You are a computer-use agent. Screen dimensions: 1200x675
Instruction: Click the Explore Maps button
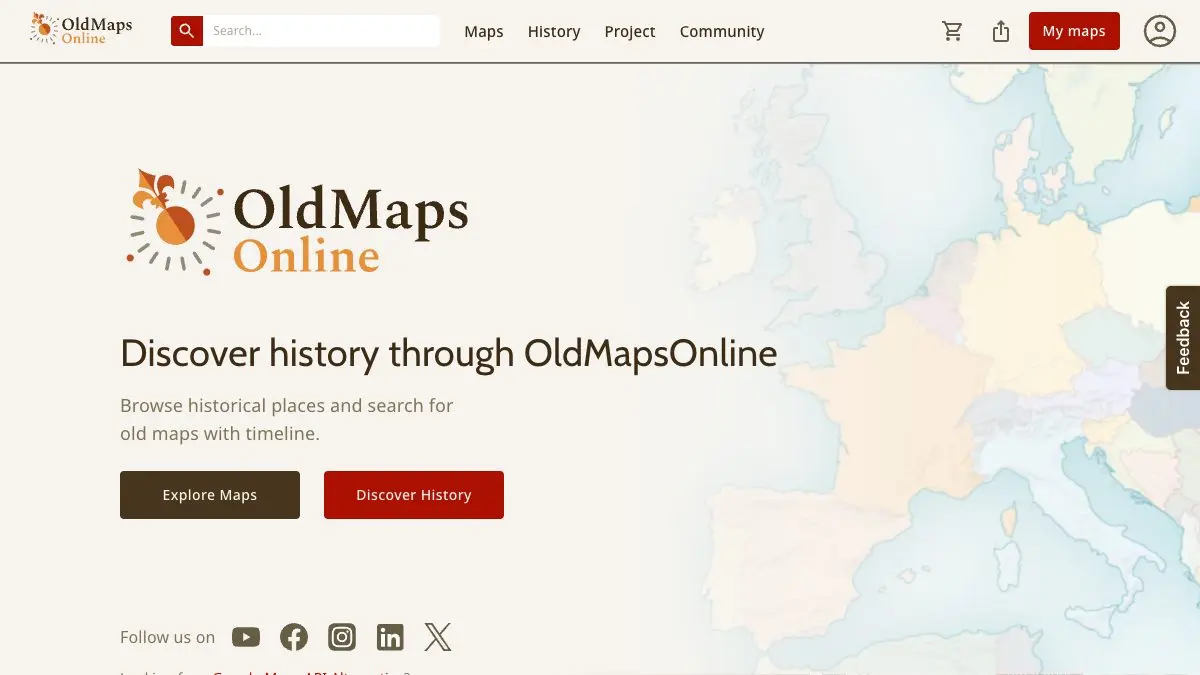pos(210,495)
